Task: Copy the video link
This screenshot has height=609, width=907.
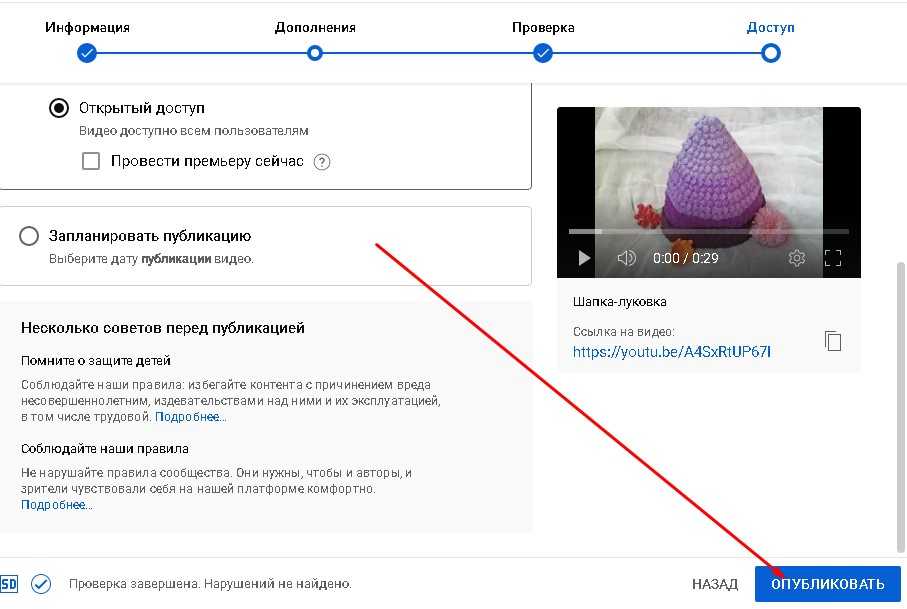Action: point(833,341)
